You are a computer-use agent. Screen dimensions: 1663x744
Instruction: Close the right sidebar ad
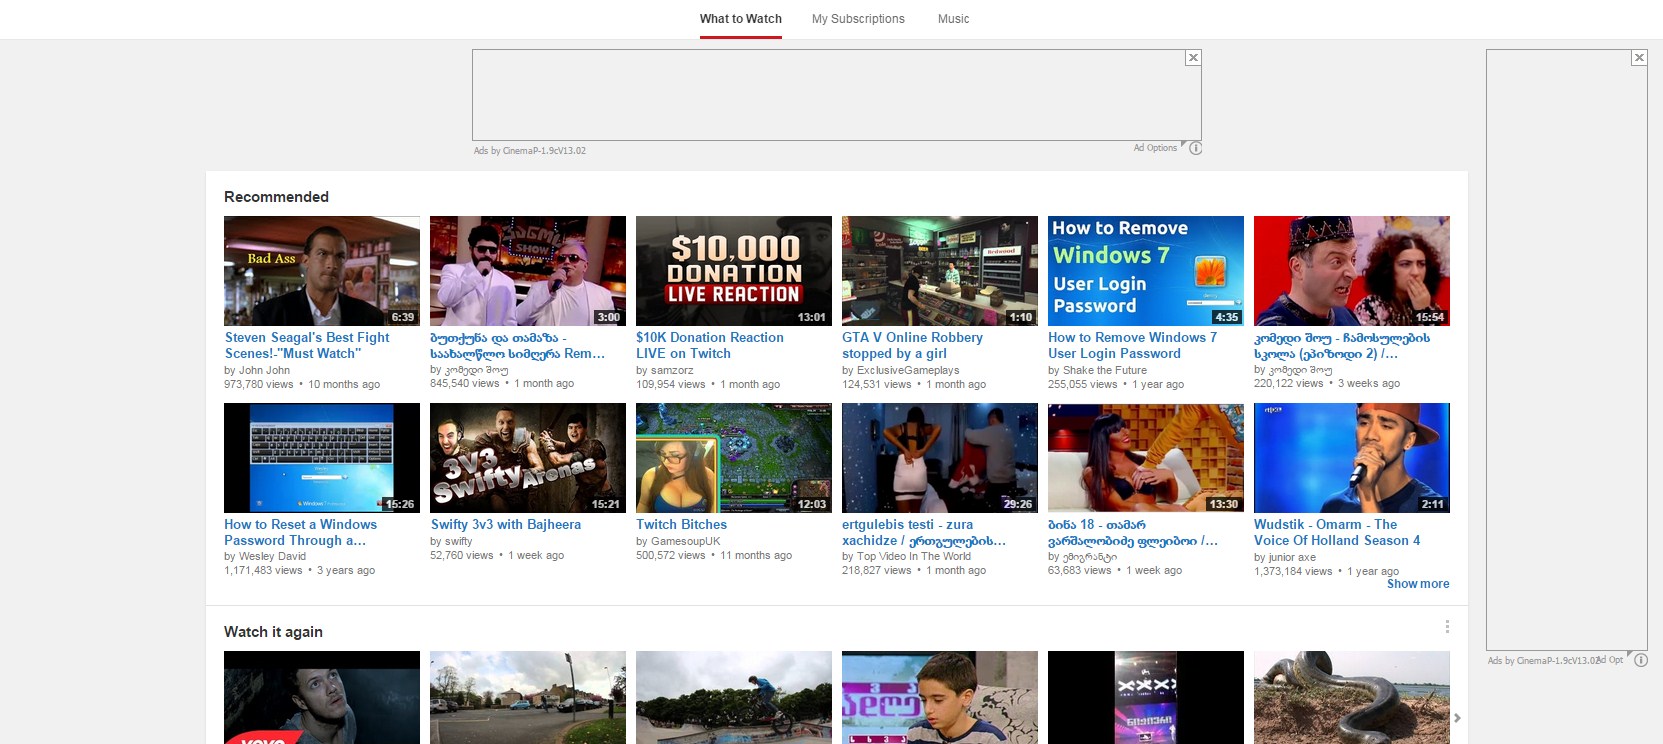click(x=1638, y=58)
